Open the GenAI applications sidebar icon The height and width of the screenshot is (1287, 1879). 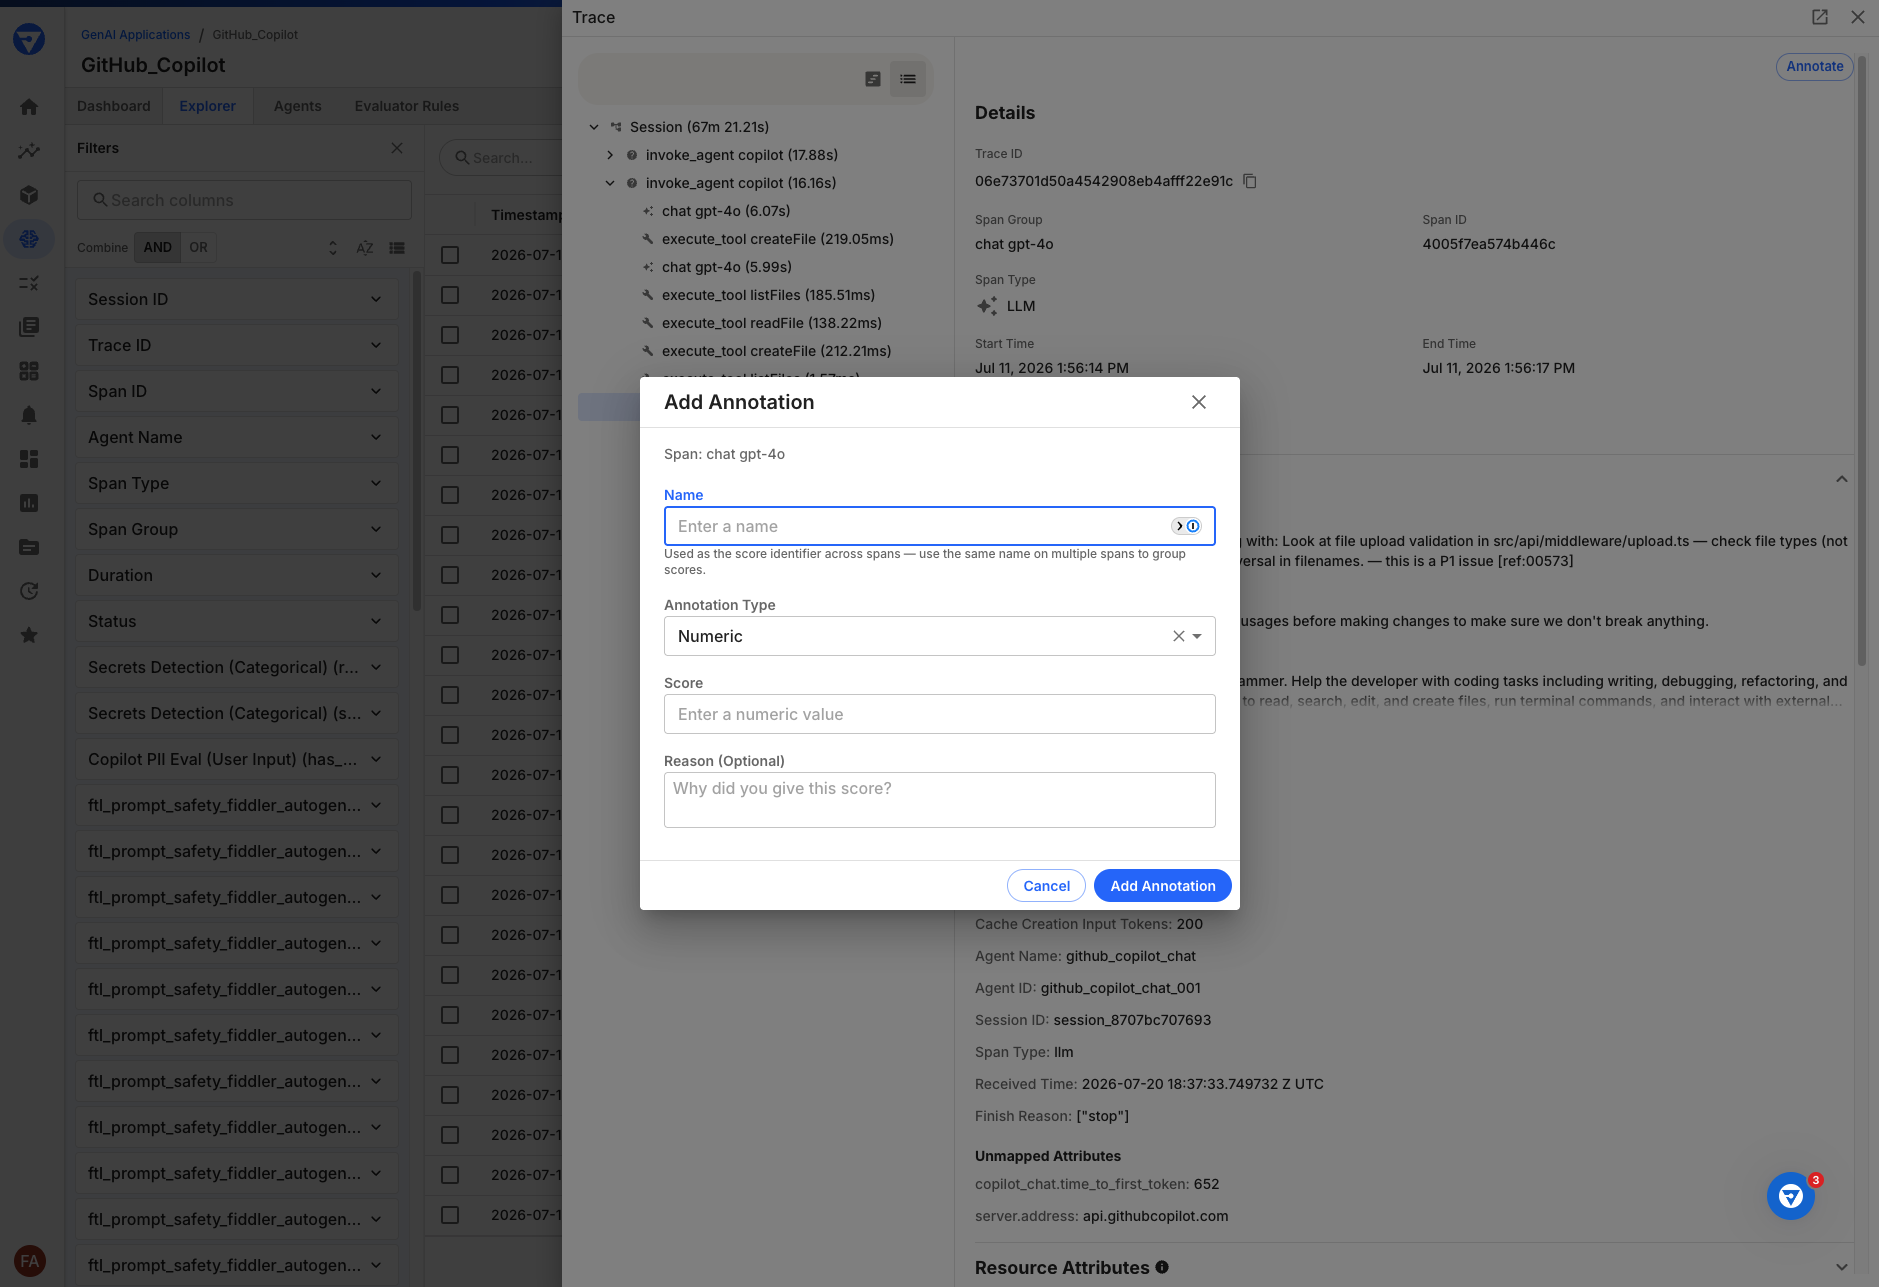pyautogui.click(x=29, y=239)
